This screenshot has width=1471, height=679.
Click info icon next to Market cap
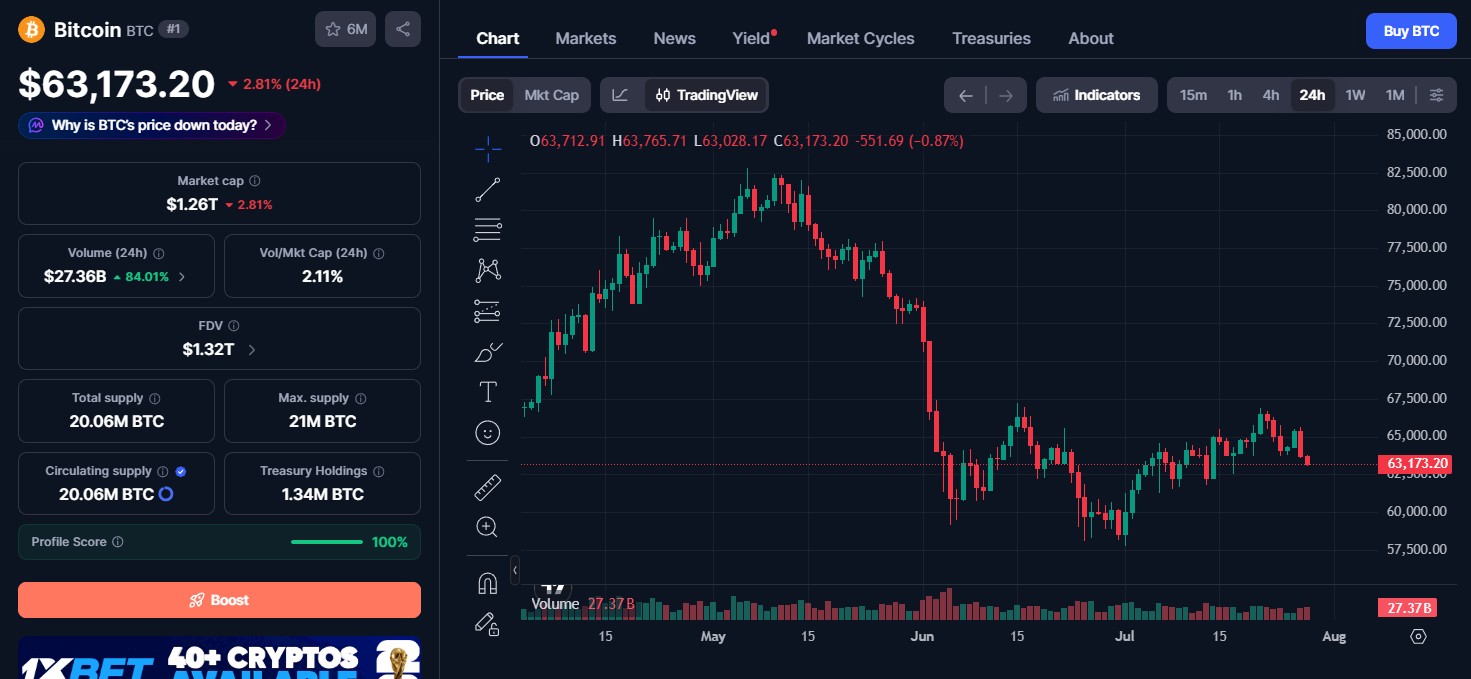(x=255, y=181)
